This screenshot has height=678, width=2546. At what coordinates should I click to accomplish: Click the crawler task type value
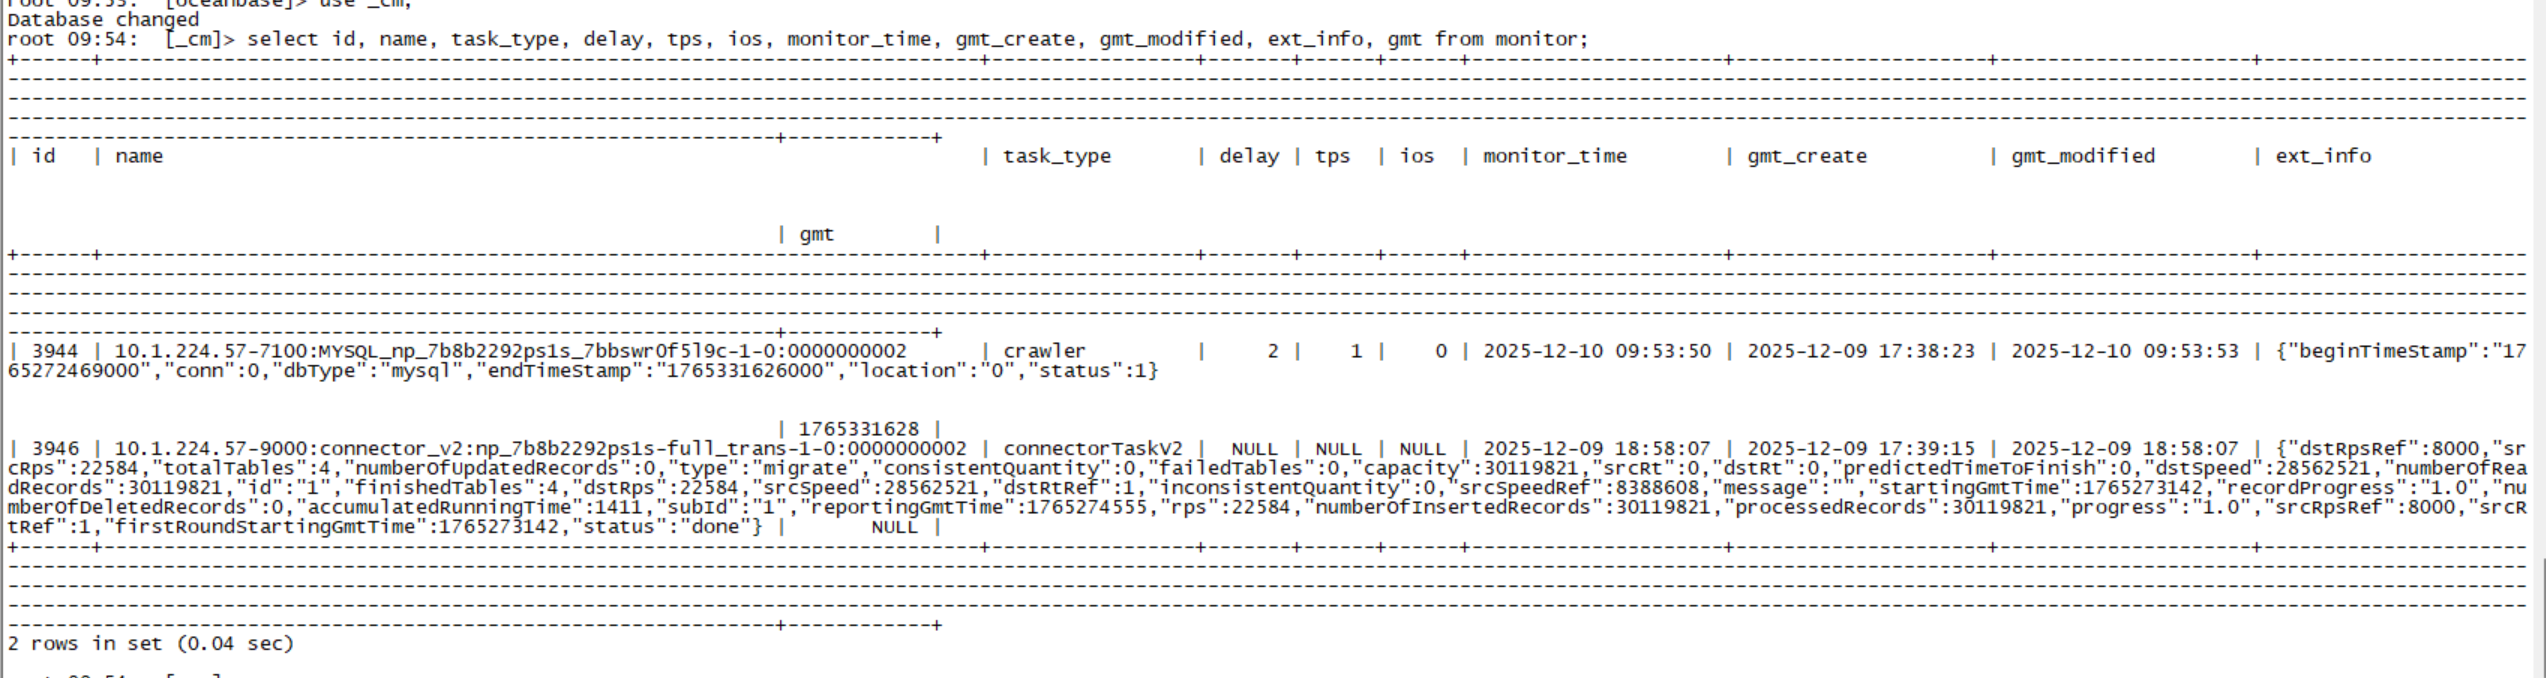pyautogui.click(x=1044, y=351)
